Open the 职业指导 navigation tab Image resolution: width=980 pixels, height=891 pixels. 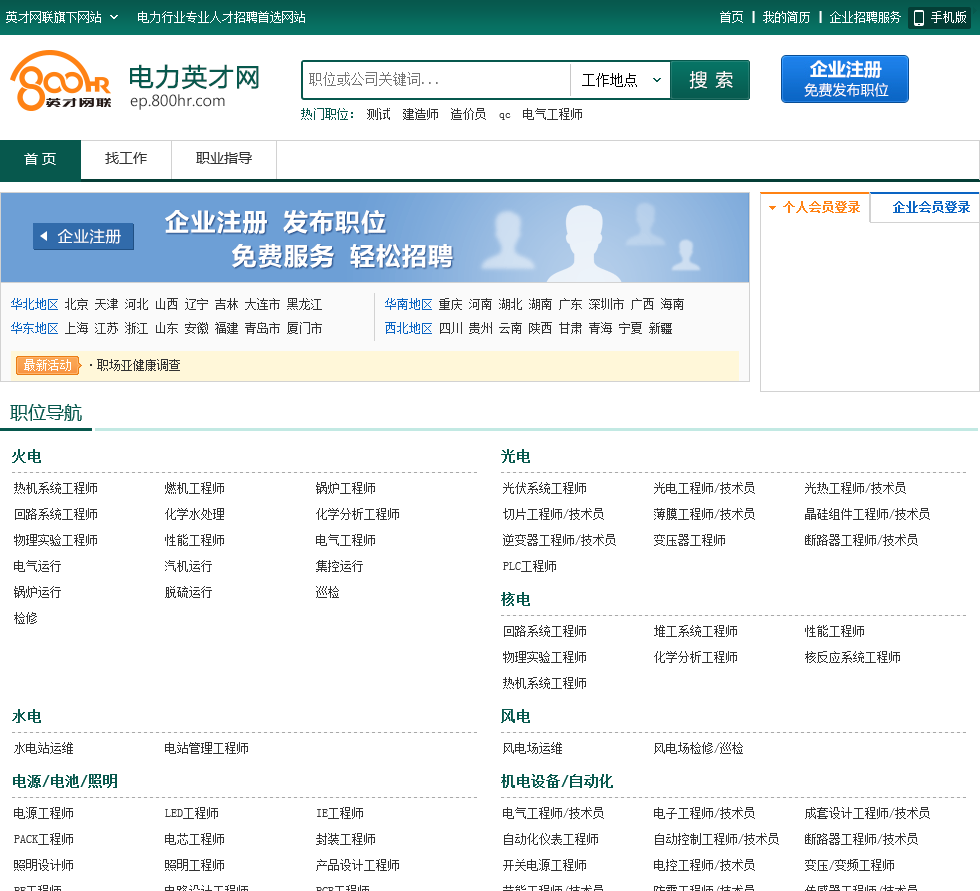pyautogui.click(x=224, y=159)
